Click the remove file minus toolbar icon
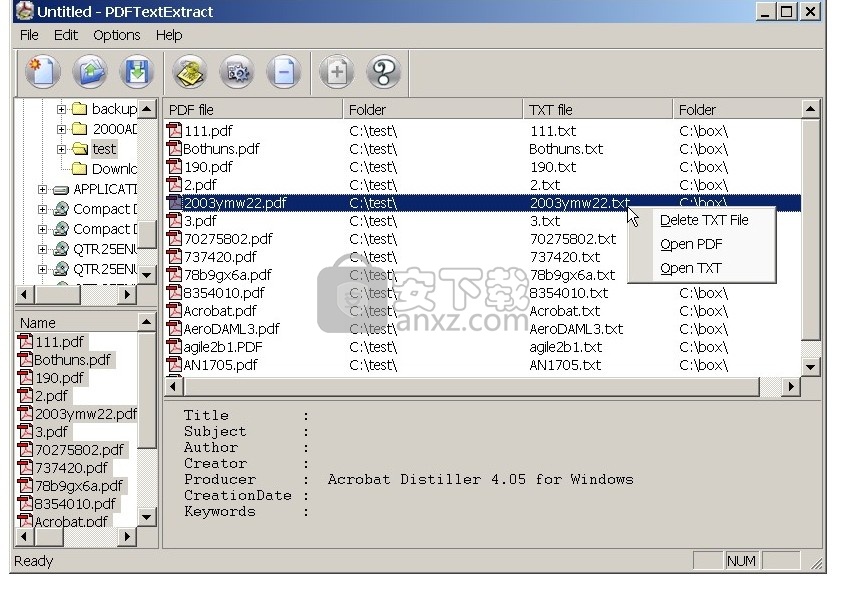 [x=284, y=72]
